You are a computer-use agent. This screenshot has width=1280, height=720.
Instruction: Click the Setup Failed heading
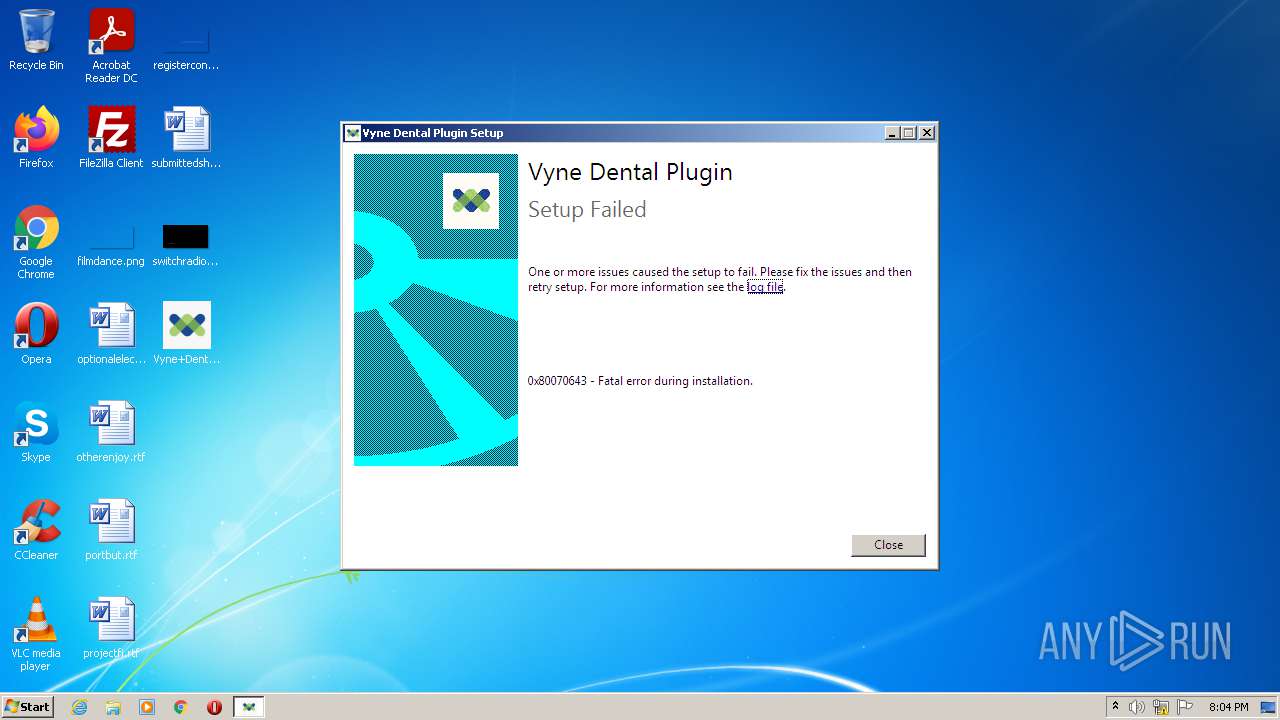[587, 210]
